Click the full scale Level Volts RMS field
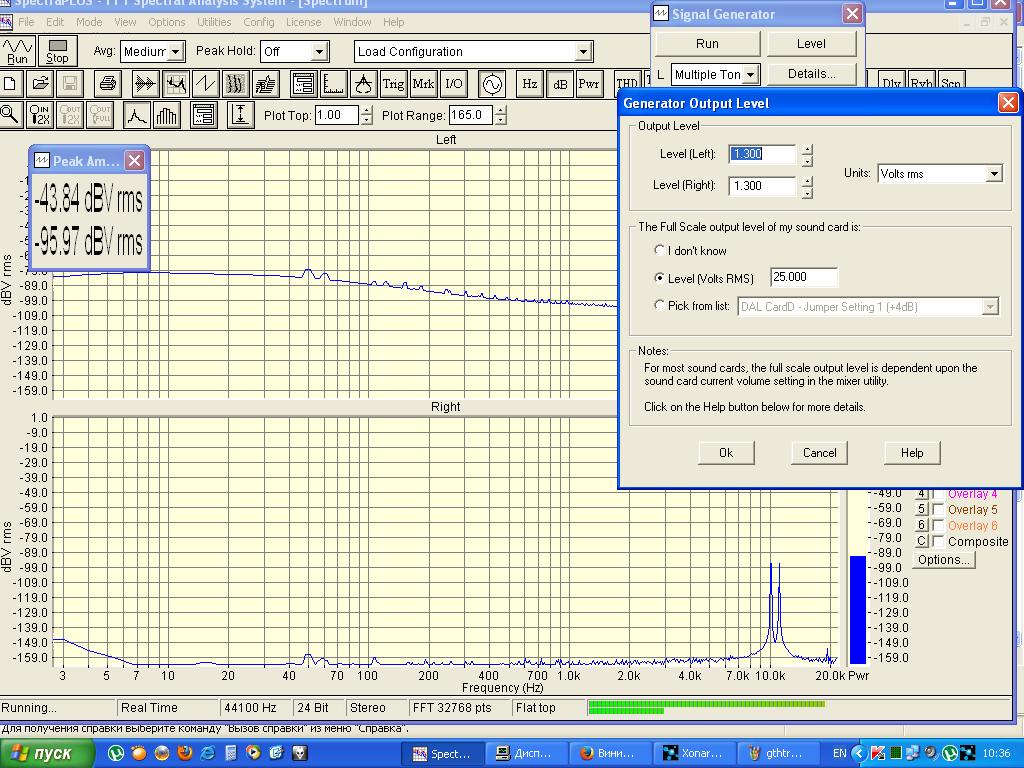Viewport: 1024px width, 768px height. (x=803, y=278)
